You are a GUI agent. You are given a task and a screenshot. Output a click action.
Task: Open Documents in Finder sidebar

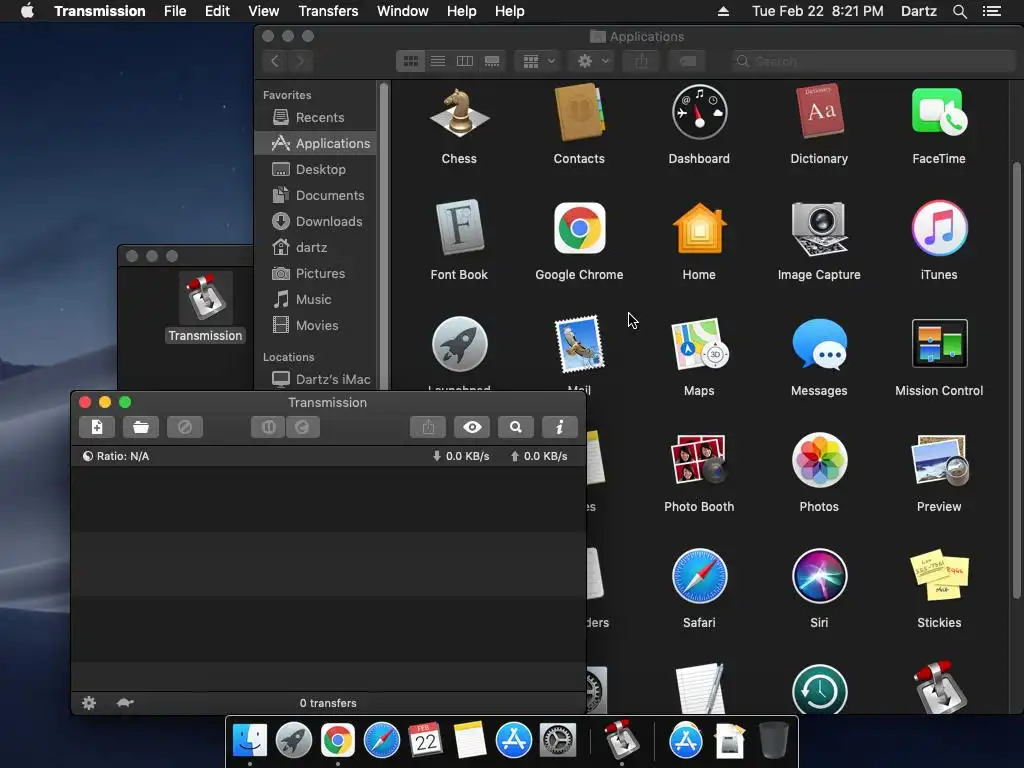[315, 195]
